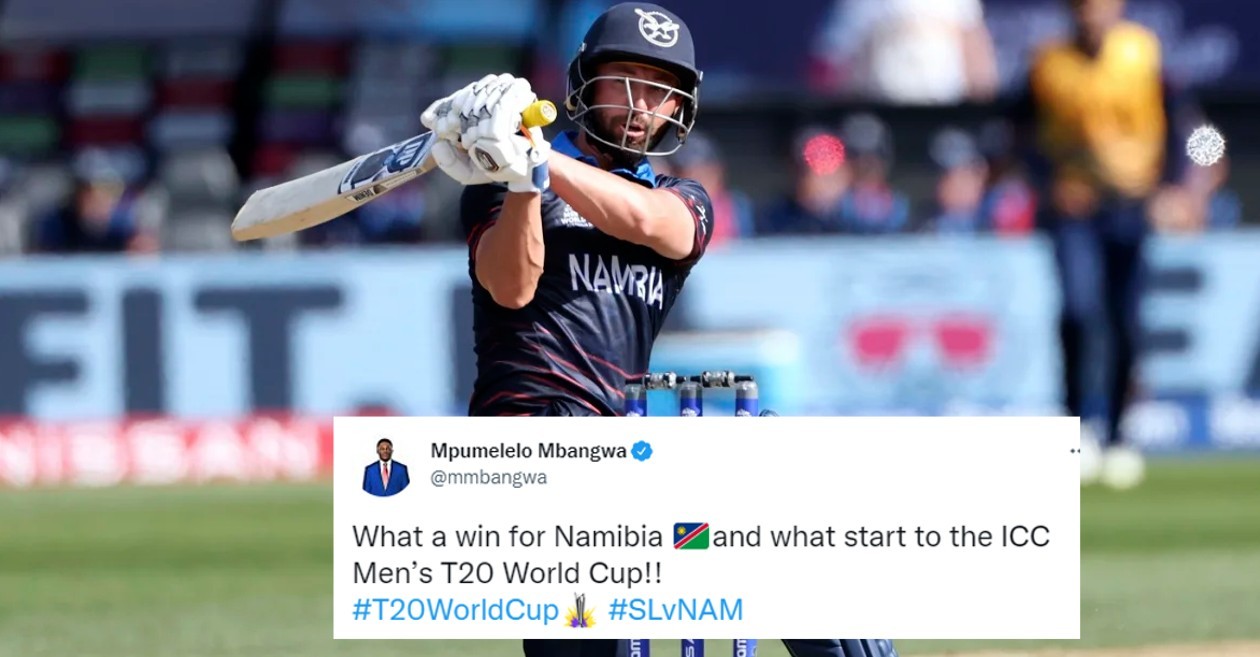This screenshot has width=1260, height=657.
Task: Click the Mpumelelo Mbangwa display name
Action: pyautogui.click(x=528, y=451)
